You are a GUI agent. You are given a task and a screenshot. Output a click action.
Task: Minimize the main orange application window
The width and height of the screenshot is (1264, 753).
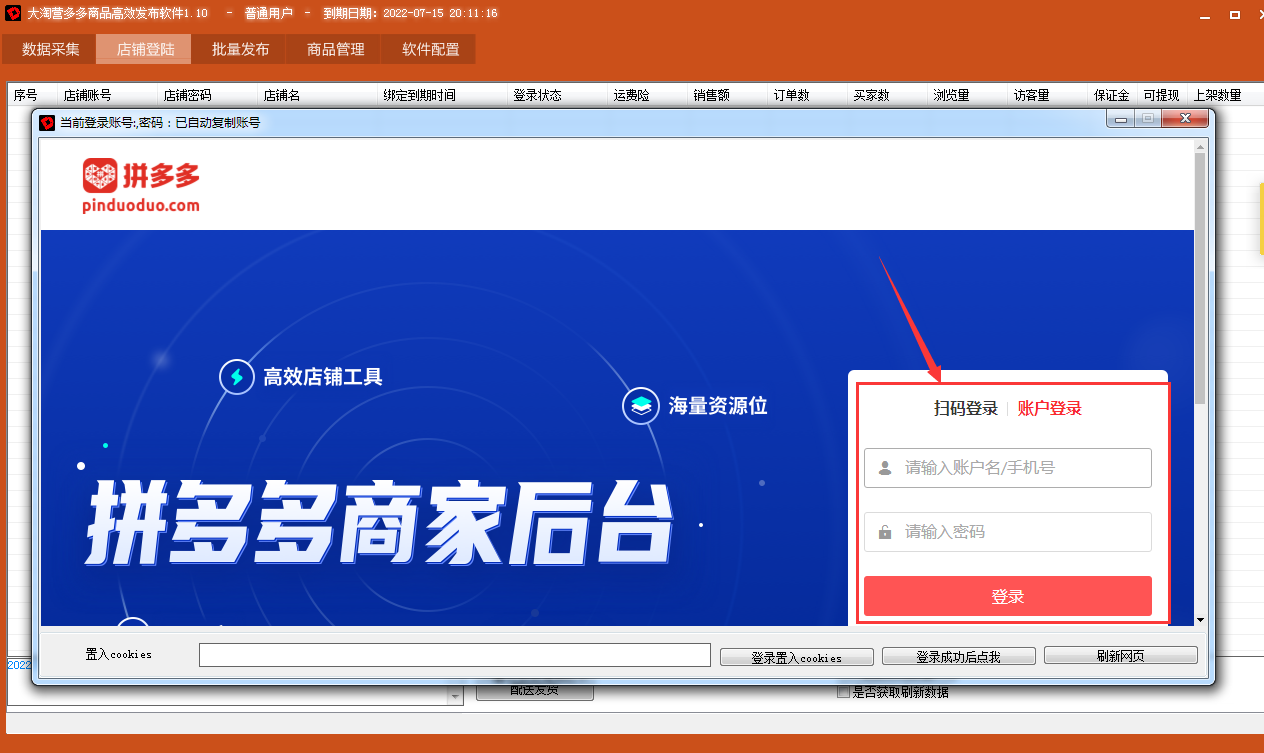pyautogui.click(x=1207, y=15)
